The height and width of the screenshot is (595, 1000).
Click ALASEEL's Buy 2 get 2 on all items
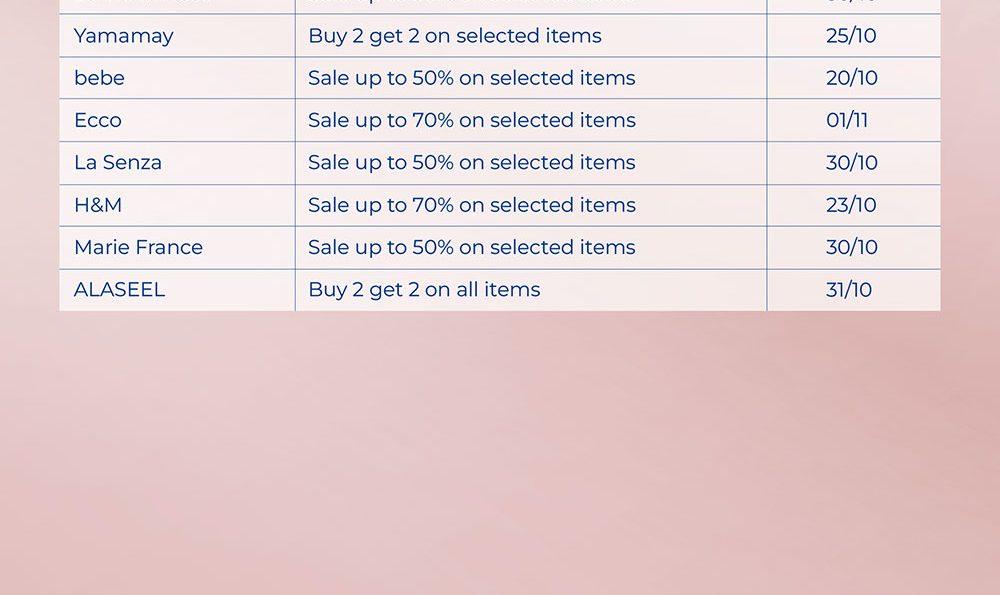(424, 290)
